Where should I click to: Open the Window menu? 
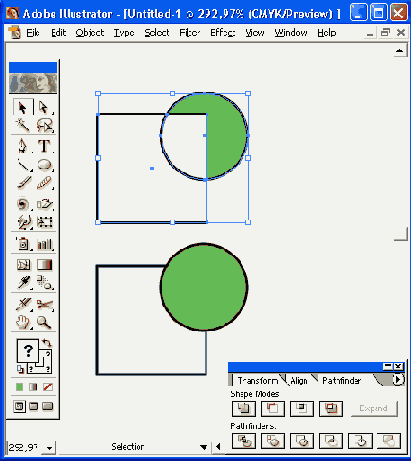(x=291, y=33)
